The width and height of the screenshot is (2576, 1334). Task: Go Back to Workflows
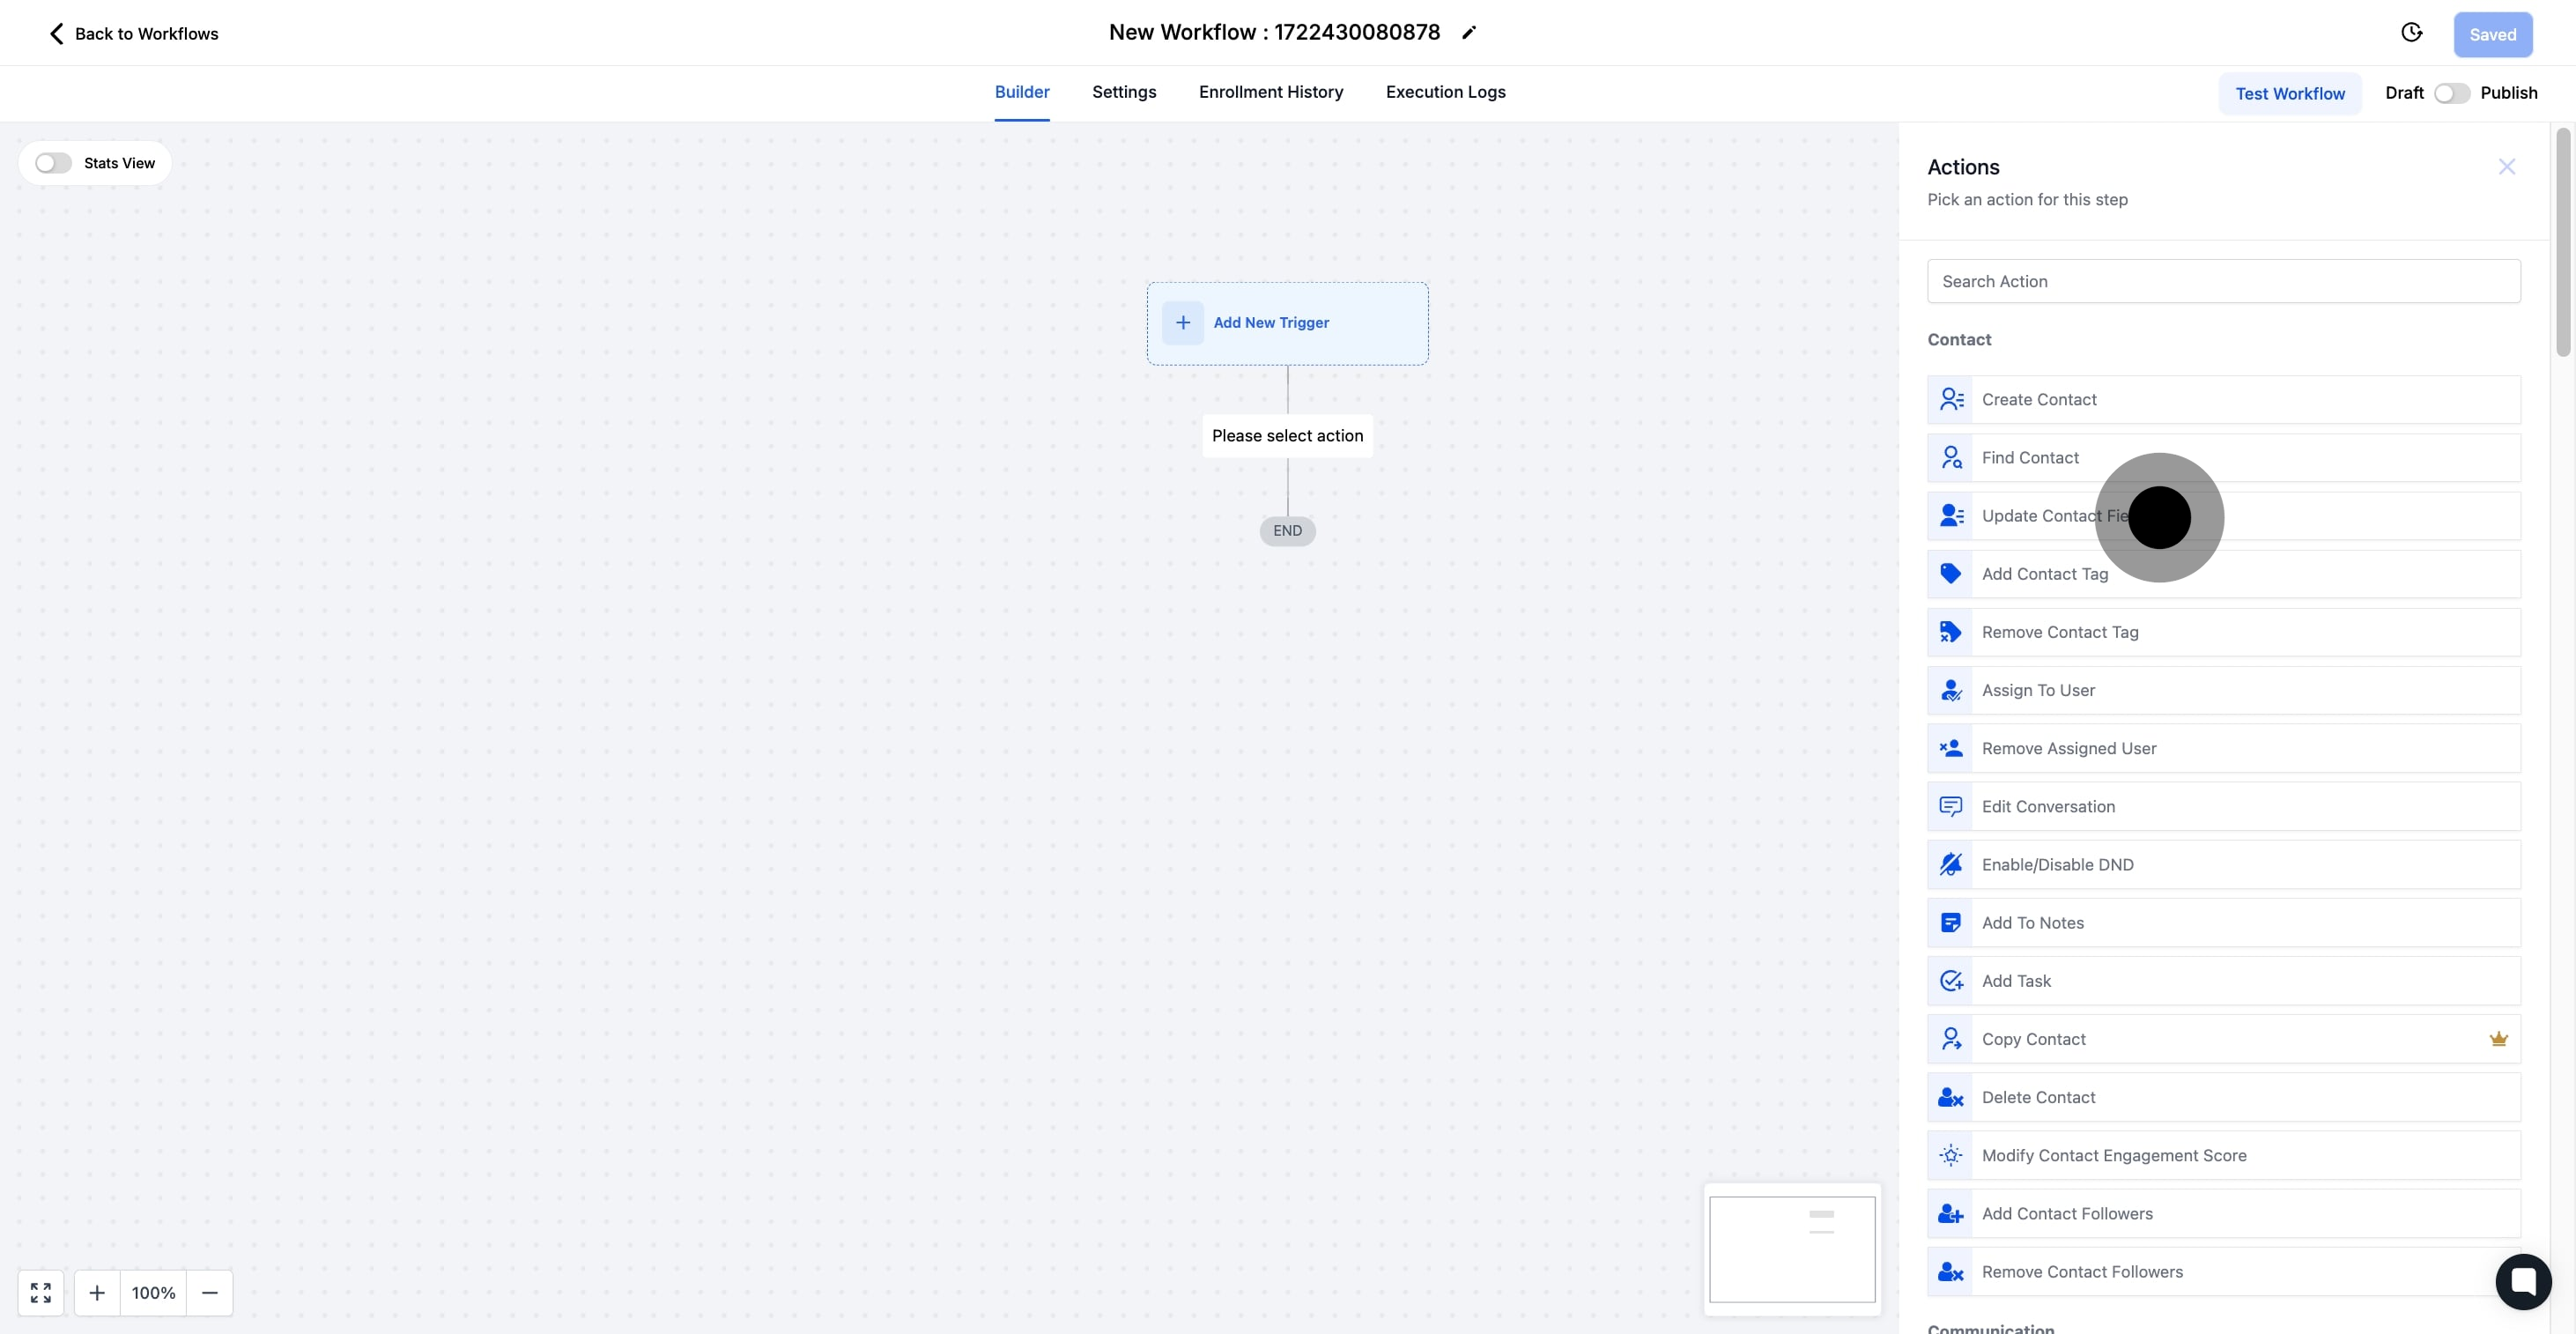click(x=131, y=33)
